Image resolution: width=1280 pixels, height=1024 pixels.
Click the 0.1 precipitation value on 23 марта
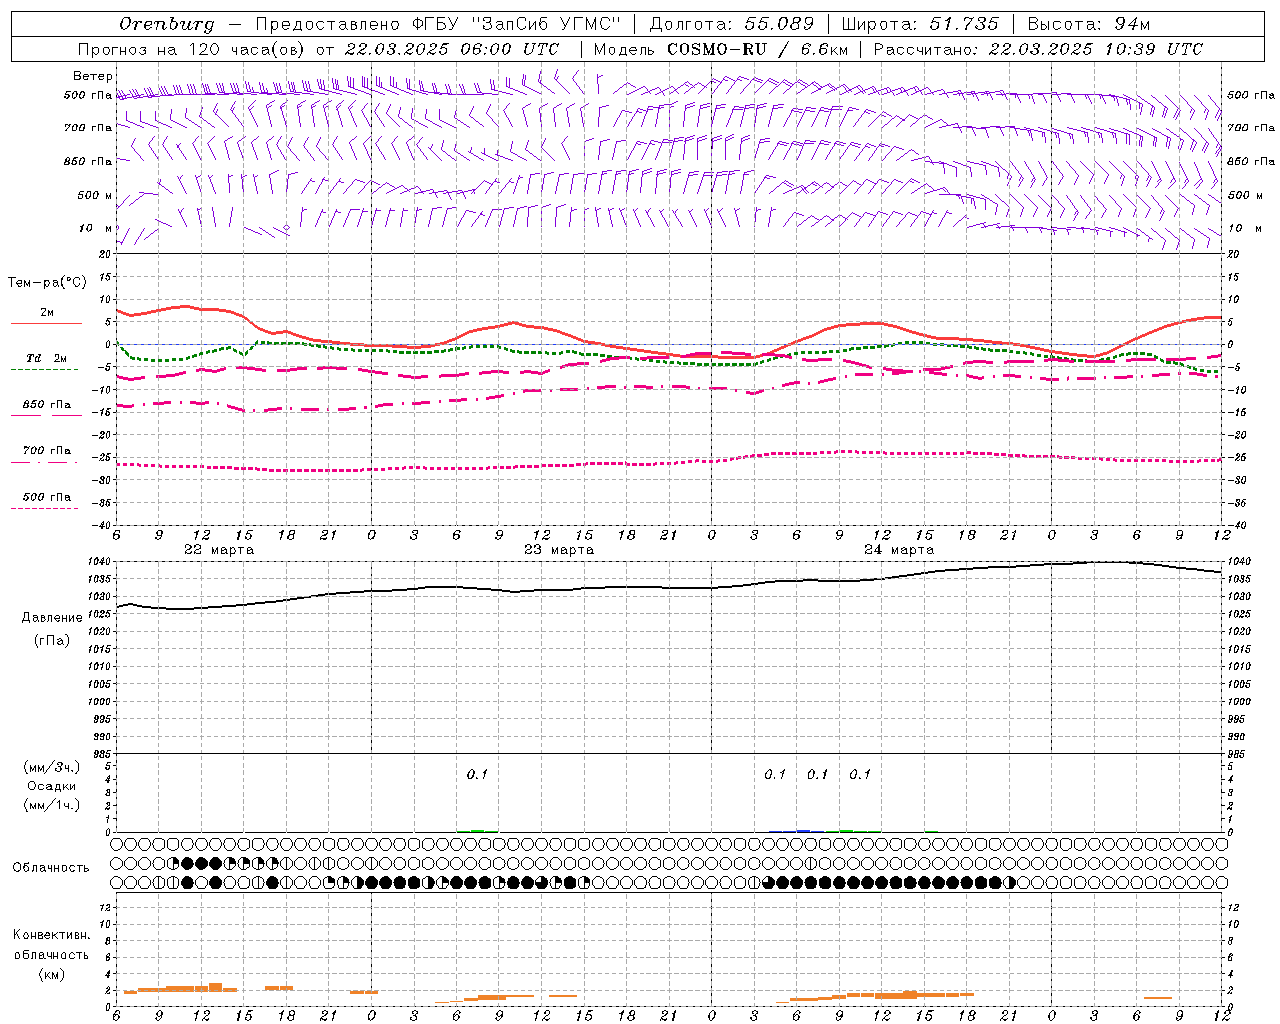point(477,774)
